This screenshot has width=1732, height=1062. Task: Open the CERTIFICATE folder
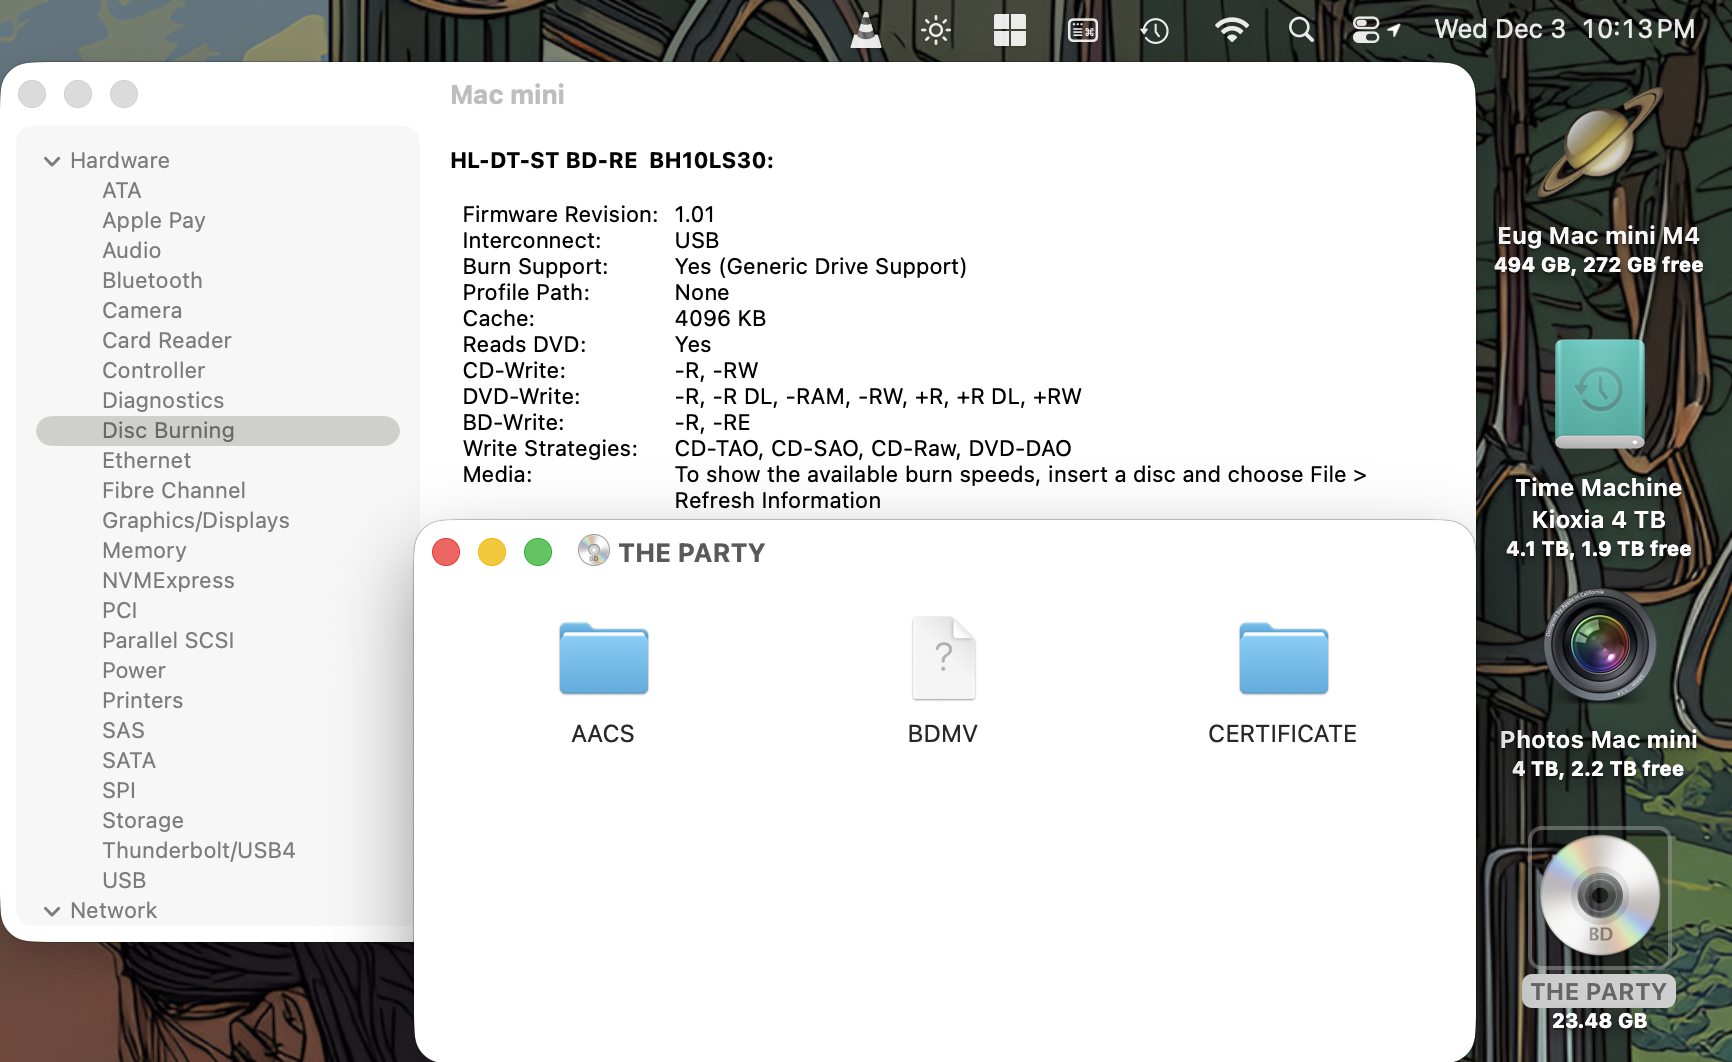coord(1283,659)
